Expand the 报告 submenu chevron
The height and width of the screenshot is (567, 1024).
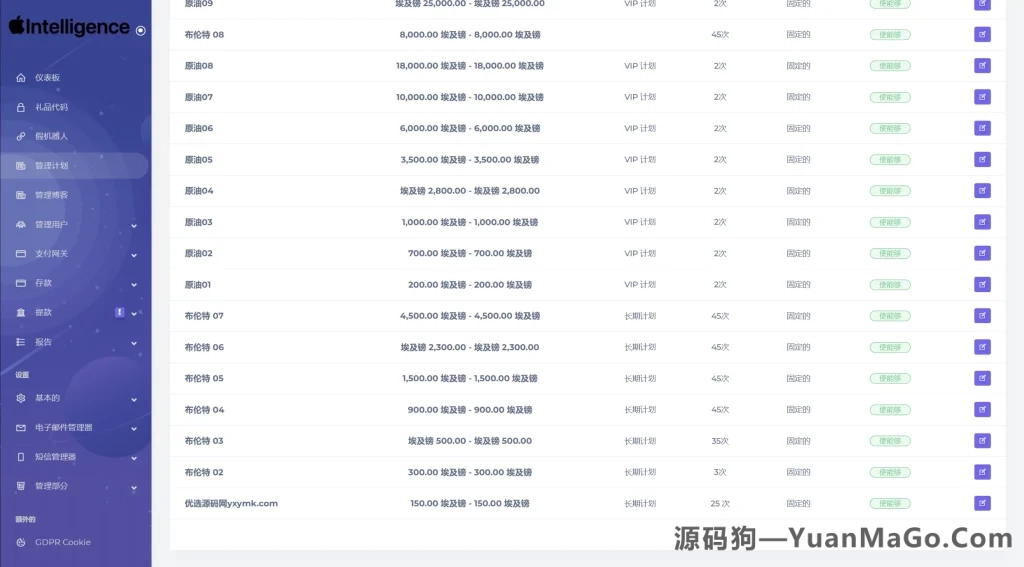click(134, 343)
